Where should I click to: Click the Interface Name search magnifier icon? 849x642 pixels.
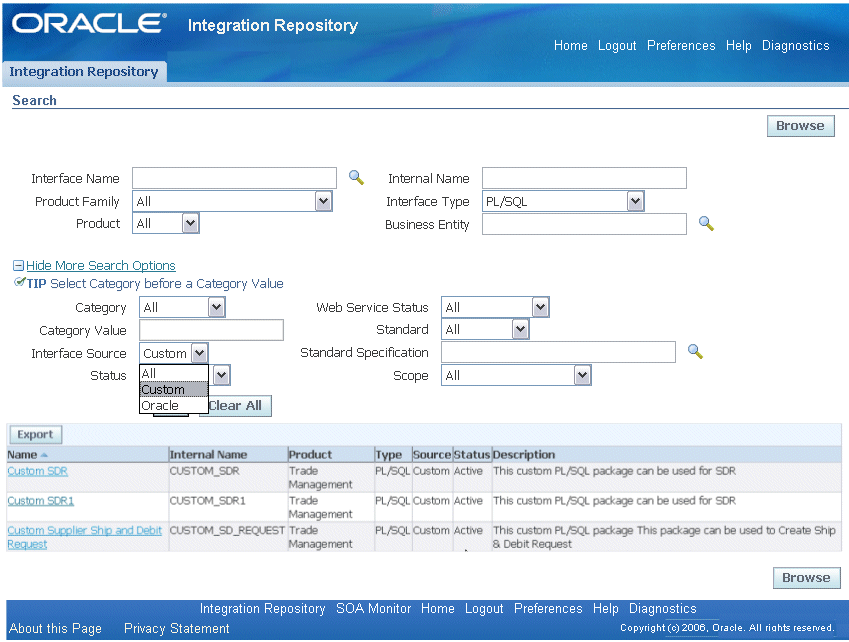click(x=356, y=178)
